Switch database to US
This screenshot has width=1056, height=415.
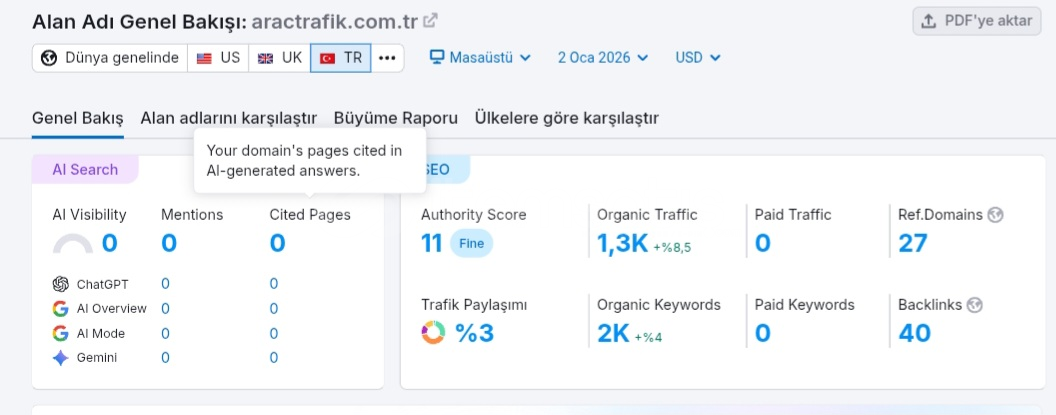218,58
